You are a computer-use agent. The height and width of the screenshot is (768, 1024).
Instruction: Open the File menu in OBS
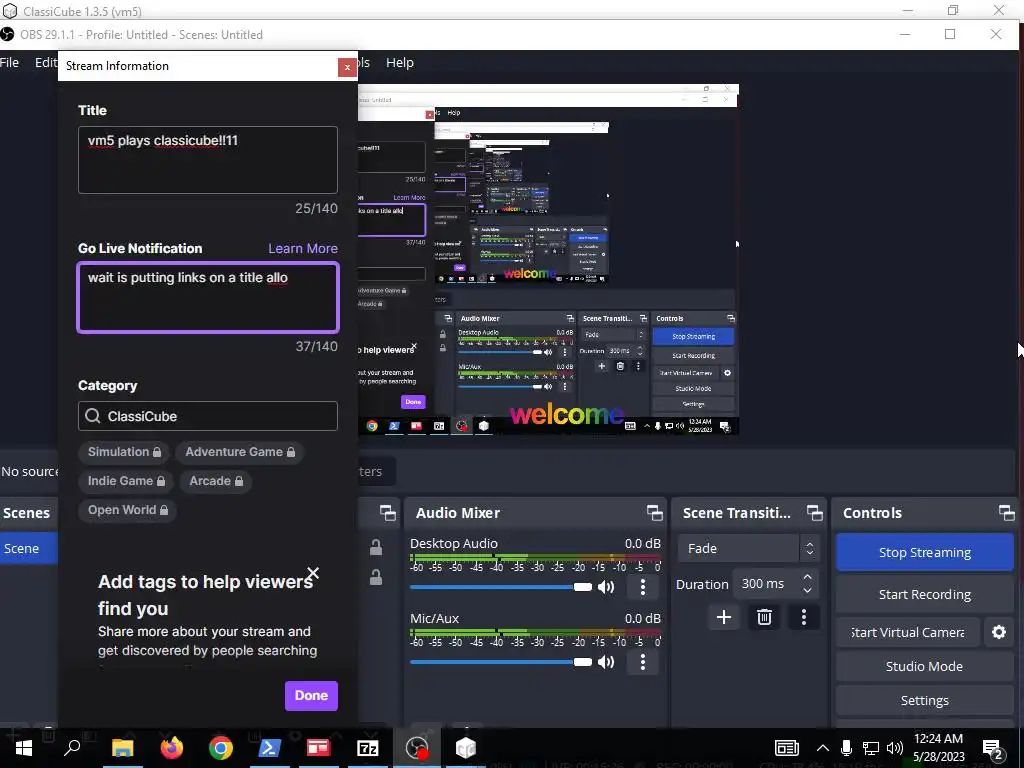(x=10, y=63)
